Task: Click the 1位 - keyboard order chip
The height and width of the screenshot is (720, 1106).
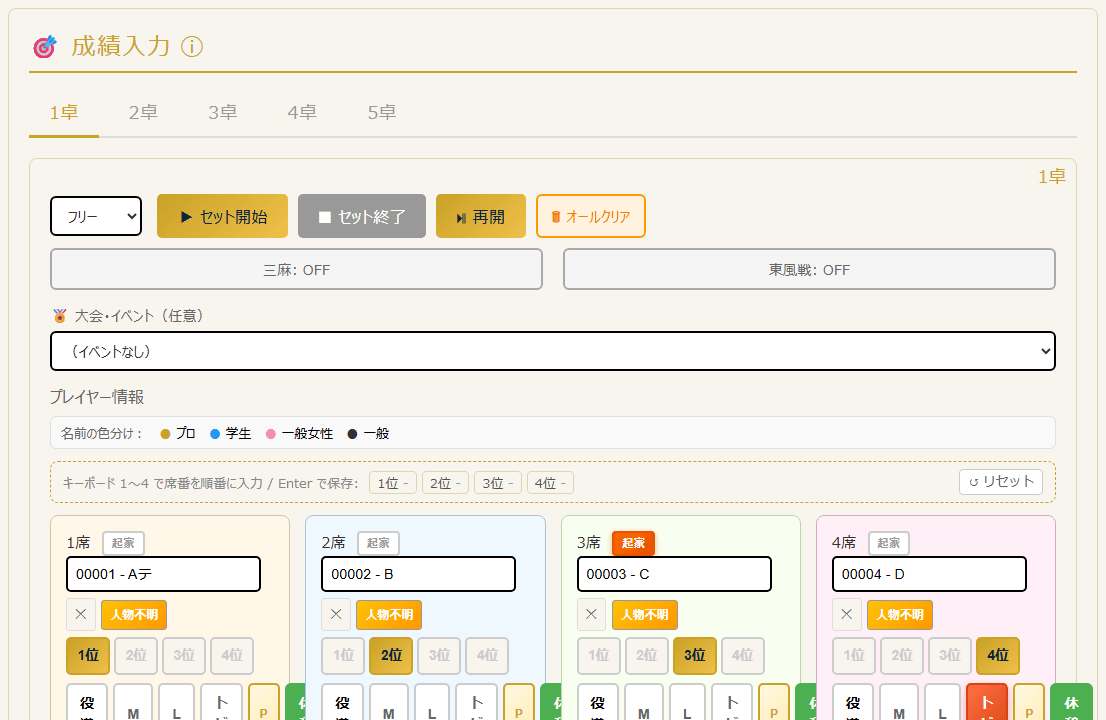Action: tap(393, 483)
